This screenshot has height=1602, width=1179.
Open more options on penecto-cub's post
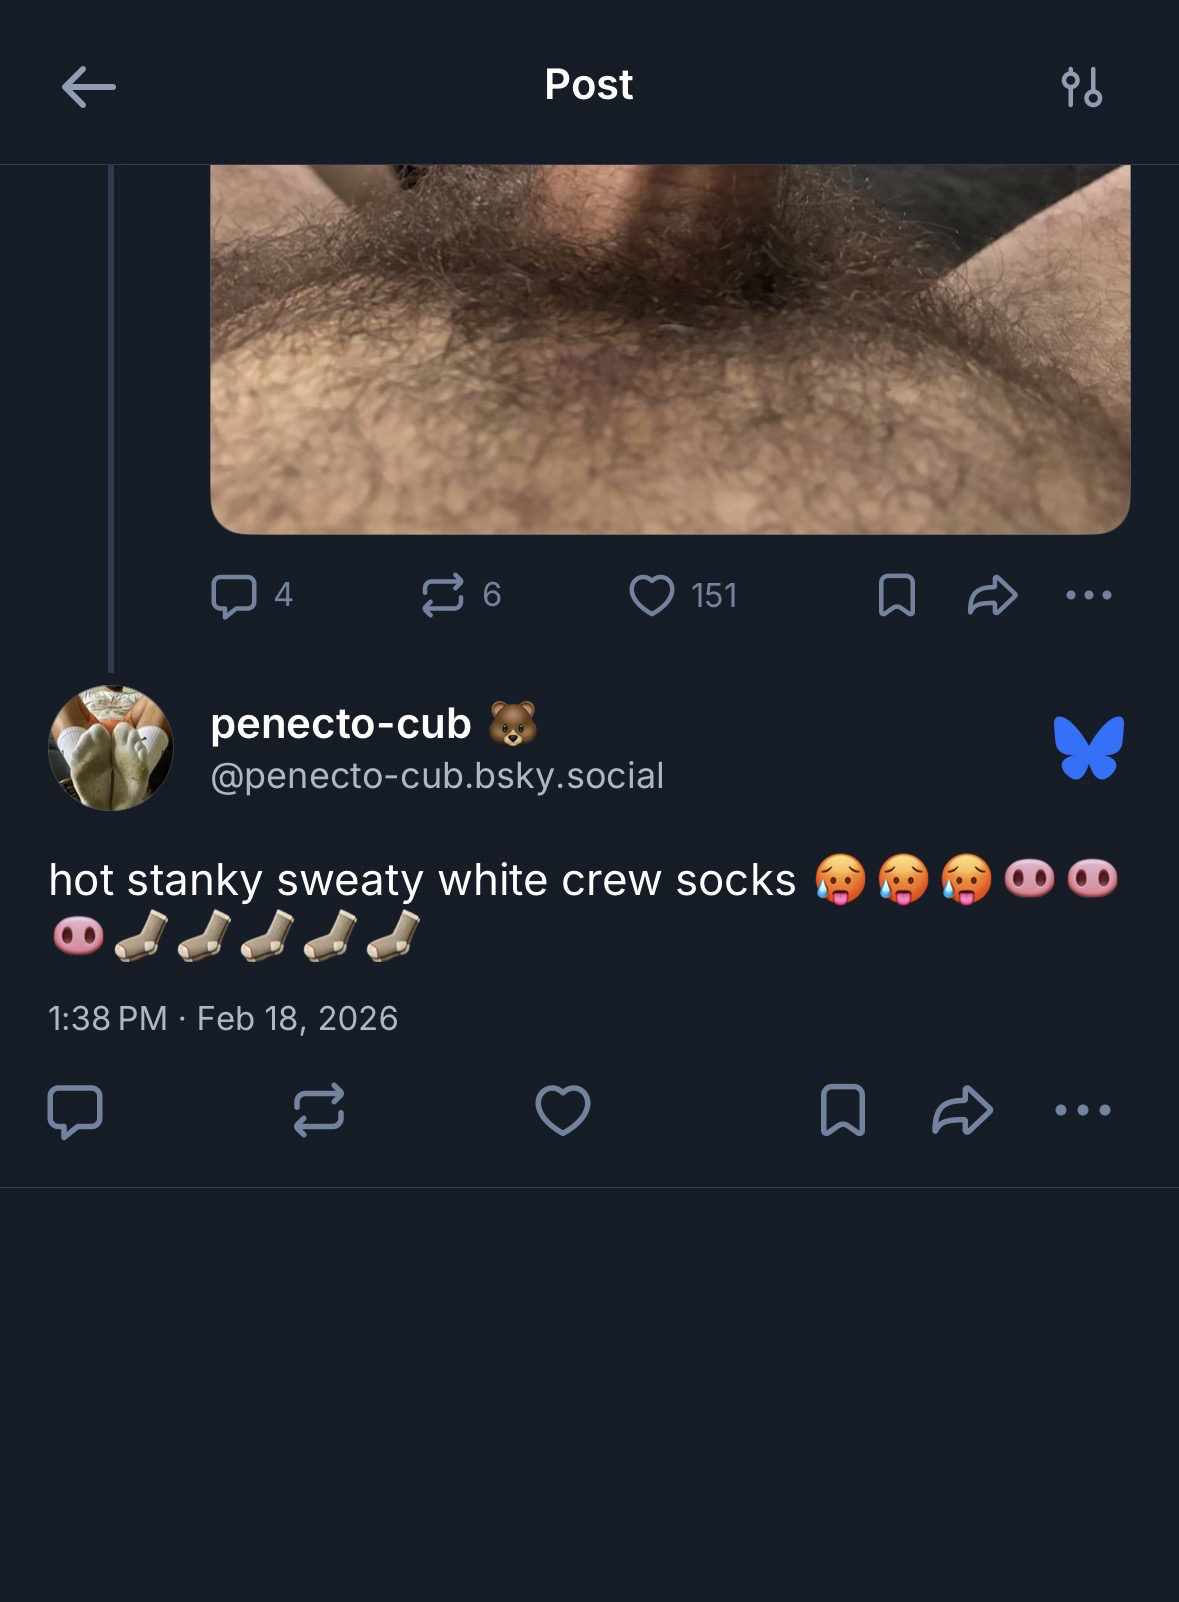[x=1083, y=1110]
